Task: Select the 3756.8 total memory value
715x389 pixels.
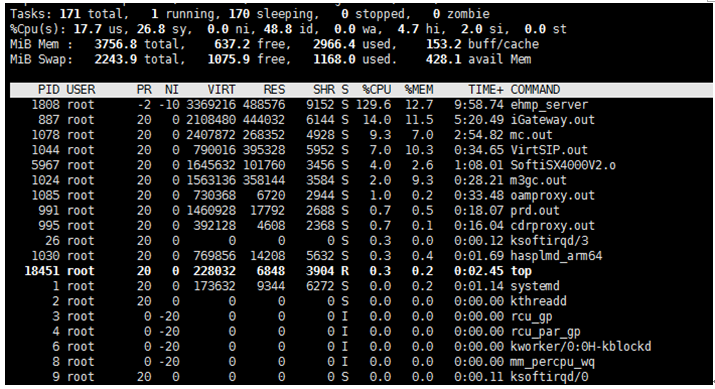Action: [115, 44]
